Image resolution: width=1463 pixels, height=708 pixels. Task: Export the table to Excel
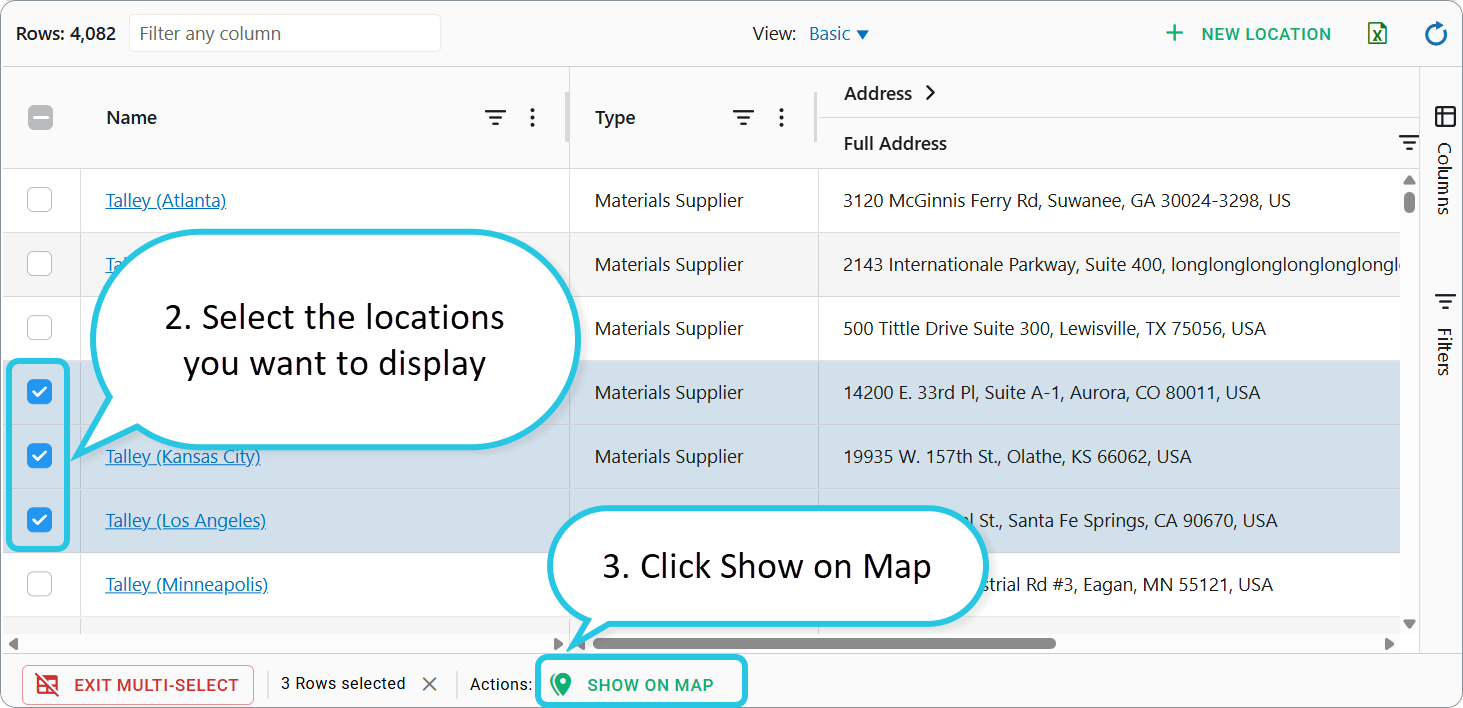point(1378,34)
